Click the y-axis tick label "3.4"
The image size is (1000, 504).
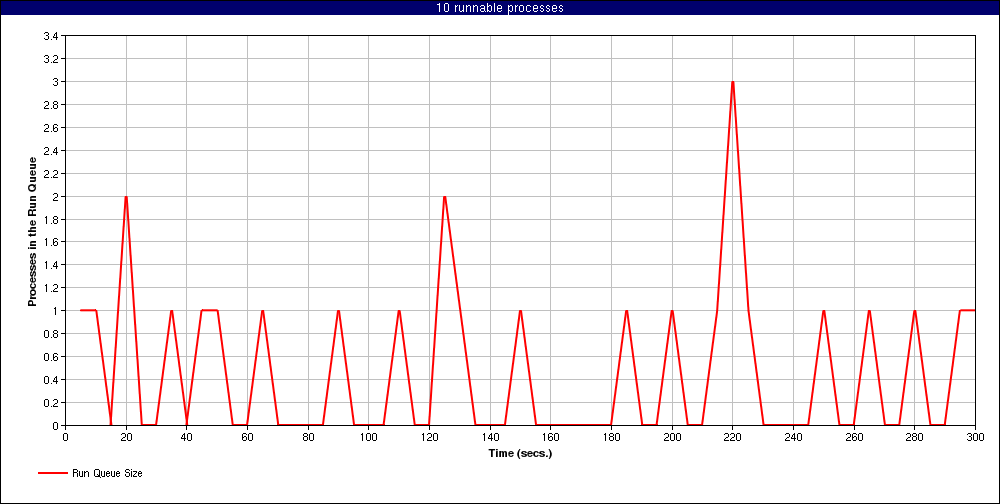click(50, 36)
